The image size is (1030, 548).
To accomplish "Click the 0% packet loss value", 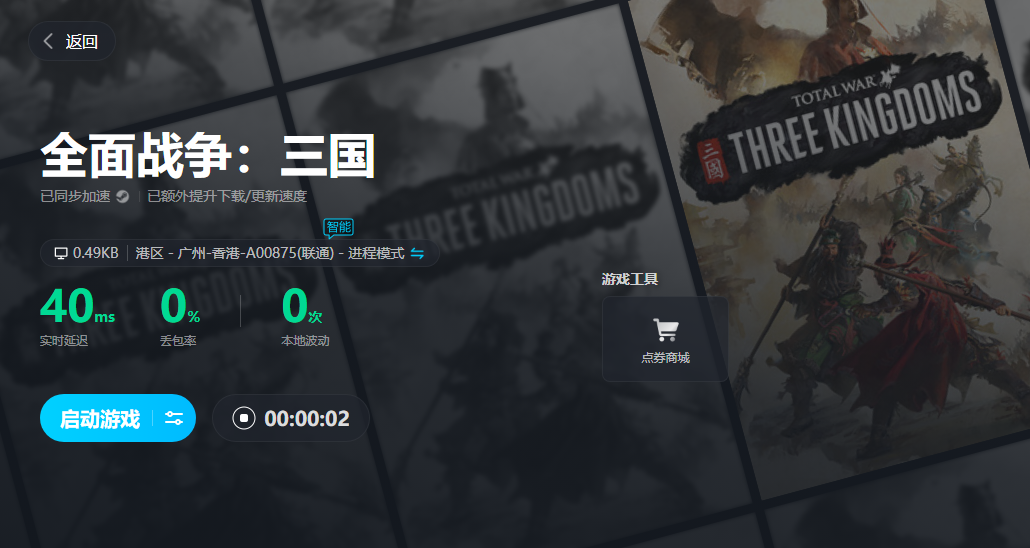I will pos(181,306).
